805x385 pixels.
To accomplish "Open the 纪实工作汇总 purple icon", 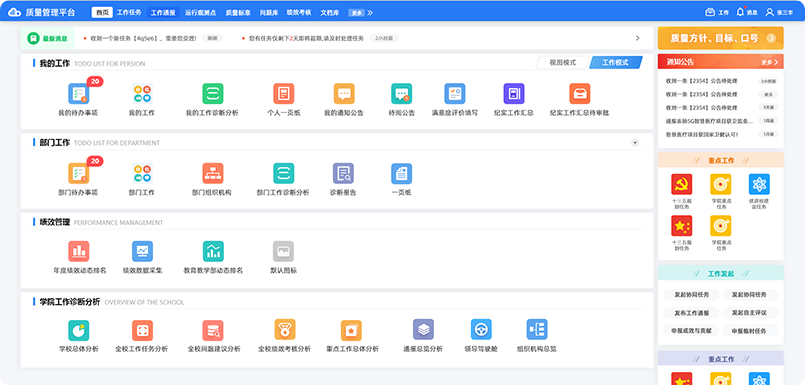I will pos(514,94).
